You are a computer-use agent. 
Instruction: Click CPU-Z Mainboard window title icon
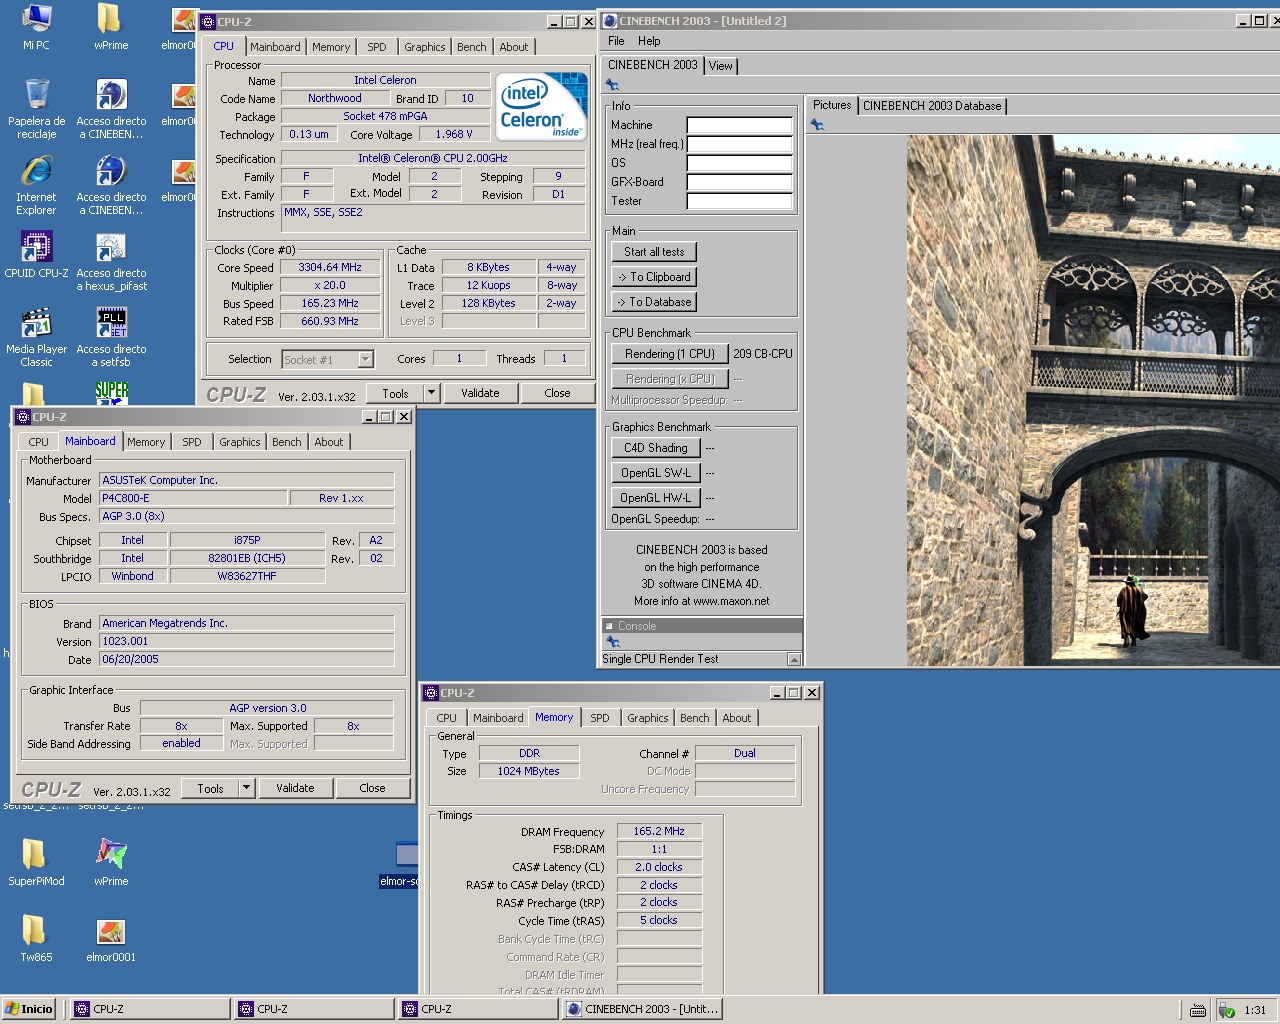23,417
